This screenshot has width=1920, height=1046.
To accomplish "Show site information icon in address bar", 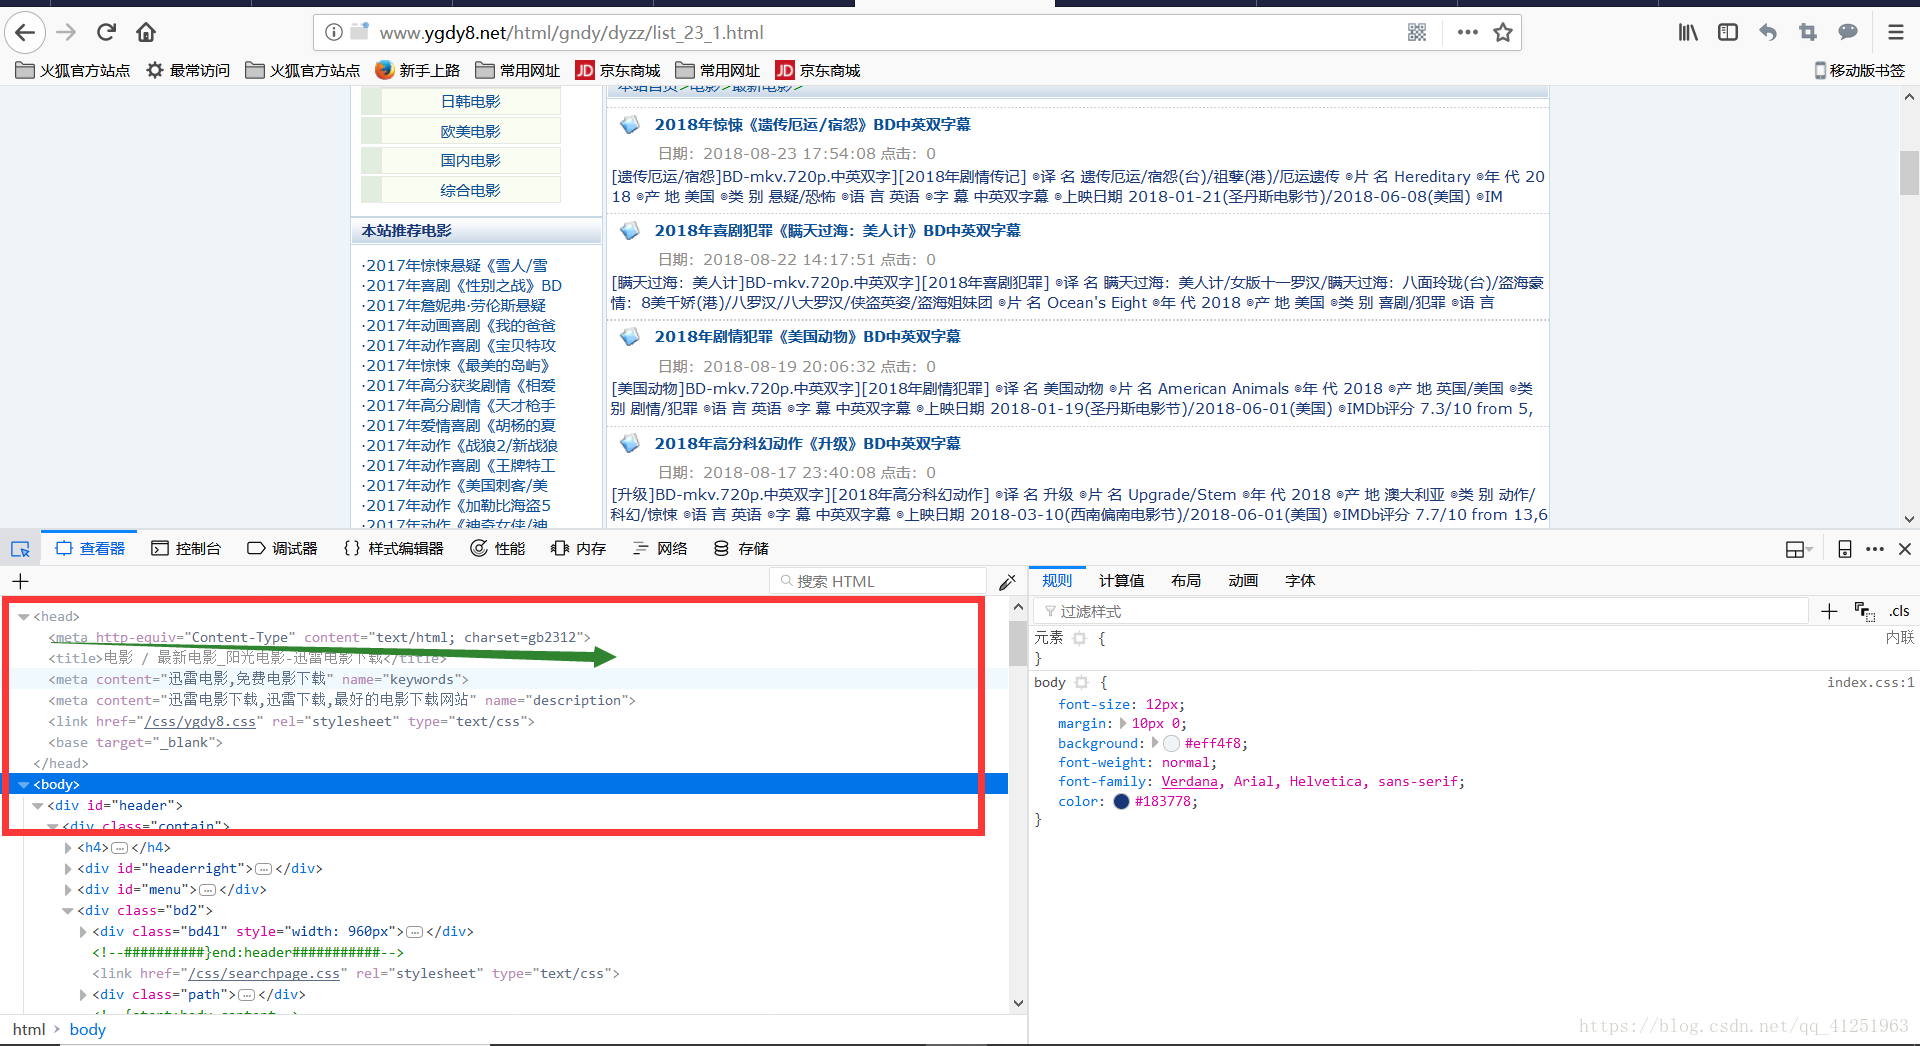I will point(334,32).
